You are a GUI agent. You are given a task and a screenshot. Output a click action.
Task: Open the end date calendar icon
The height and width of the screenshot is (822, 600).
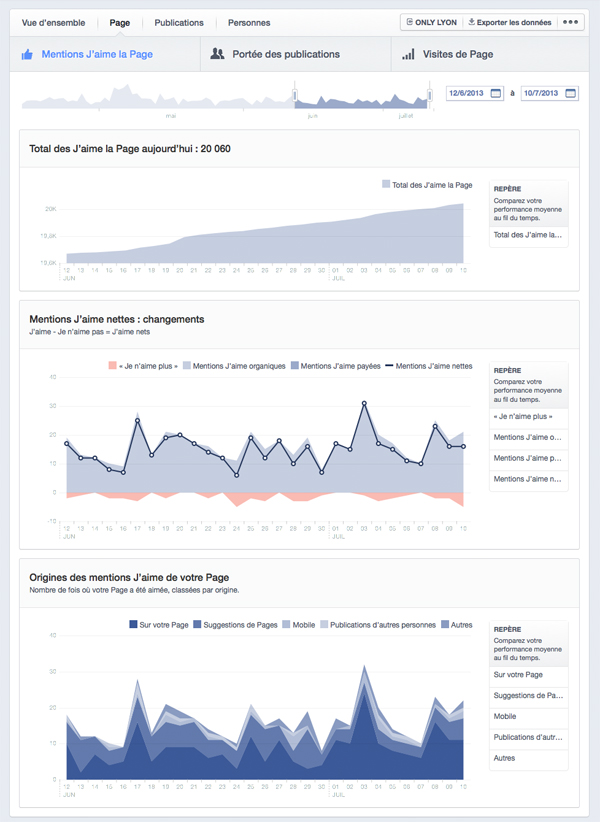[571, 93]
